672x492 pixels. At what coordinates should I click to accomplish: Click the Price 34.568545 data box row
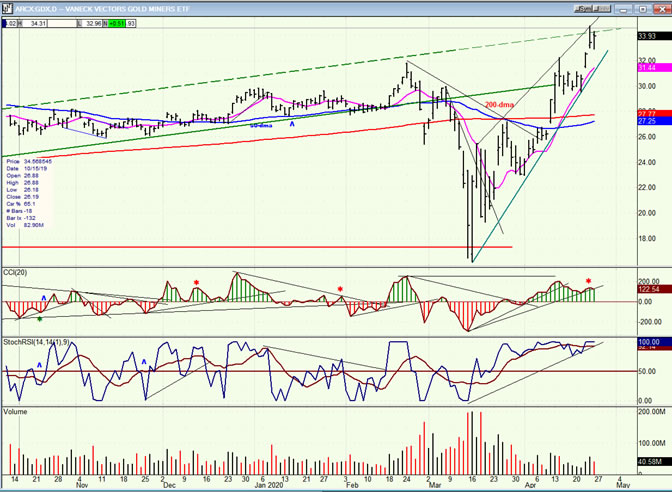(29, 162)
